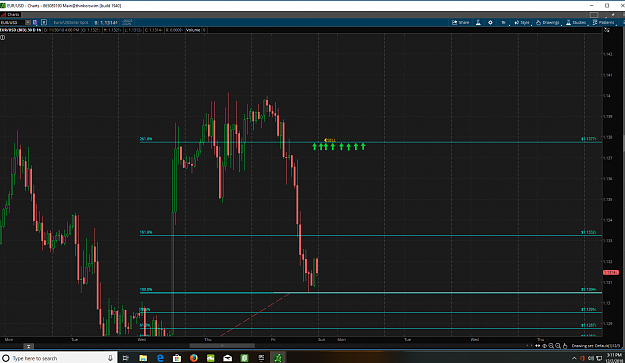Open chart settings gear icon

click(x=490, y=23)
